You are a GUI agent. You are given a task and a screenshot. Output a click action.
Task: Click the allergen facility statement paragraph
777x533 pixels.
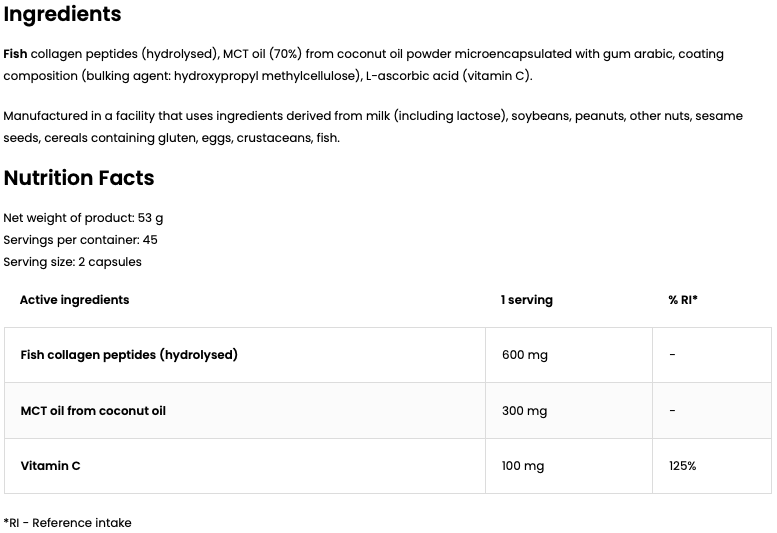(x=372, y=126)
